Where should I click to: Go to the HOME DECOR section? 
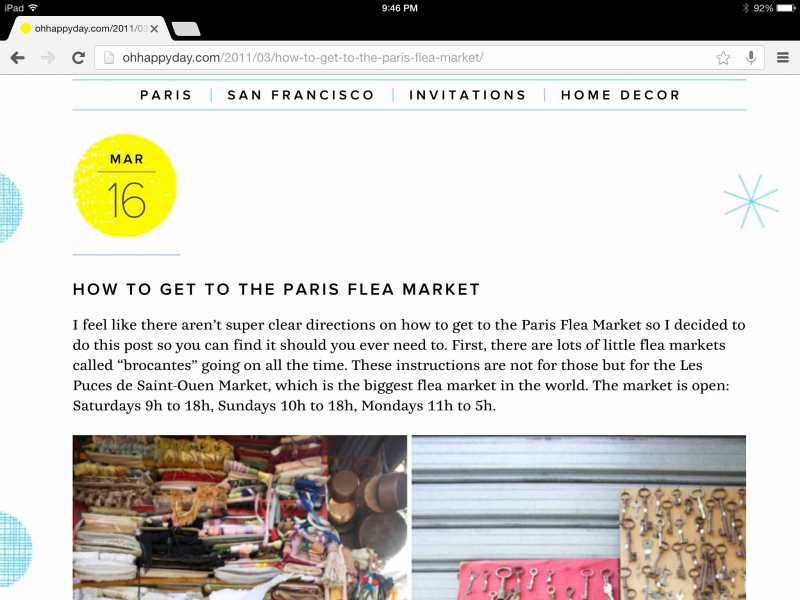coord(620,95)
